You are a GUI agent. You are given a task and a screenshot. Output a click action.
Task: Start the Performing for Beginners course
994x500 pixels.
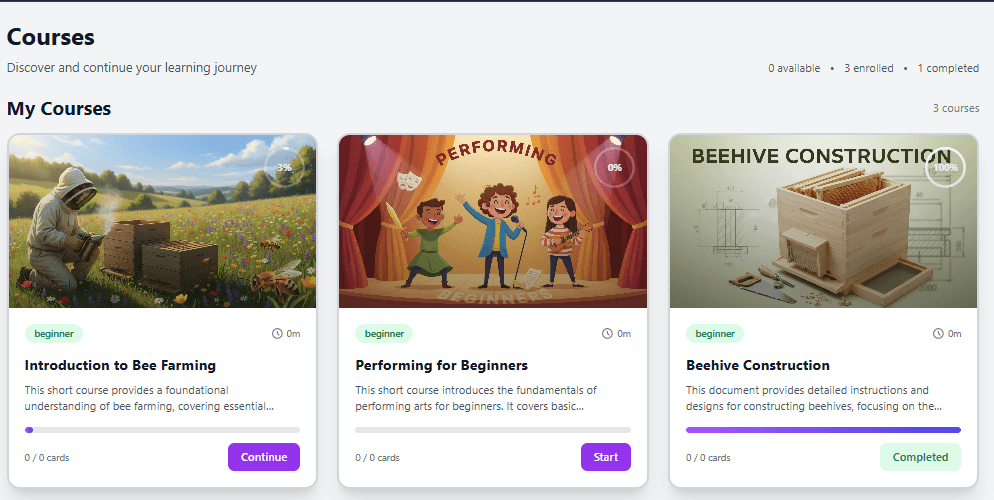[x=606, y=457]
